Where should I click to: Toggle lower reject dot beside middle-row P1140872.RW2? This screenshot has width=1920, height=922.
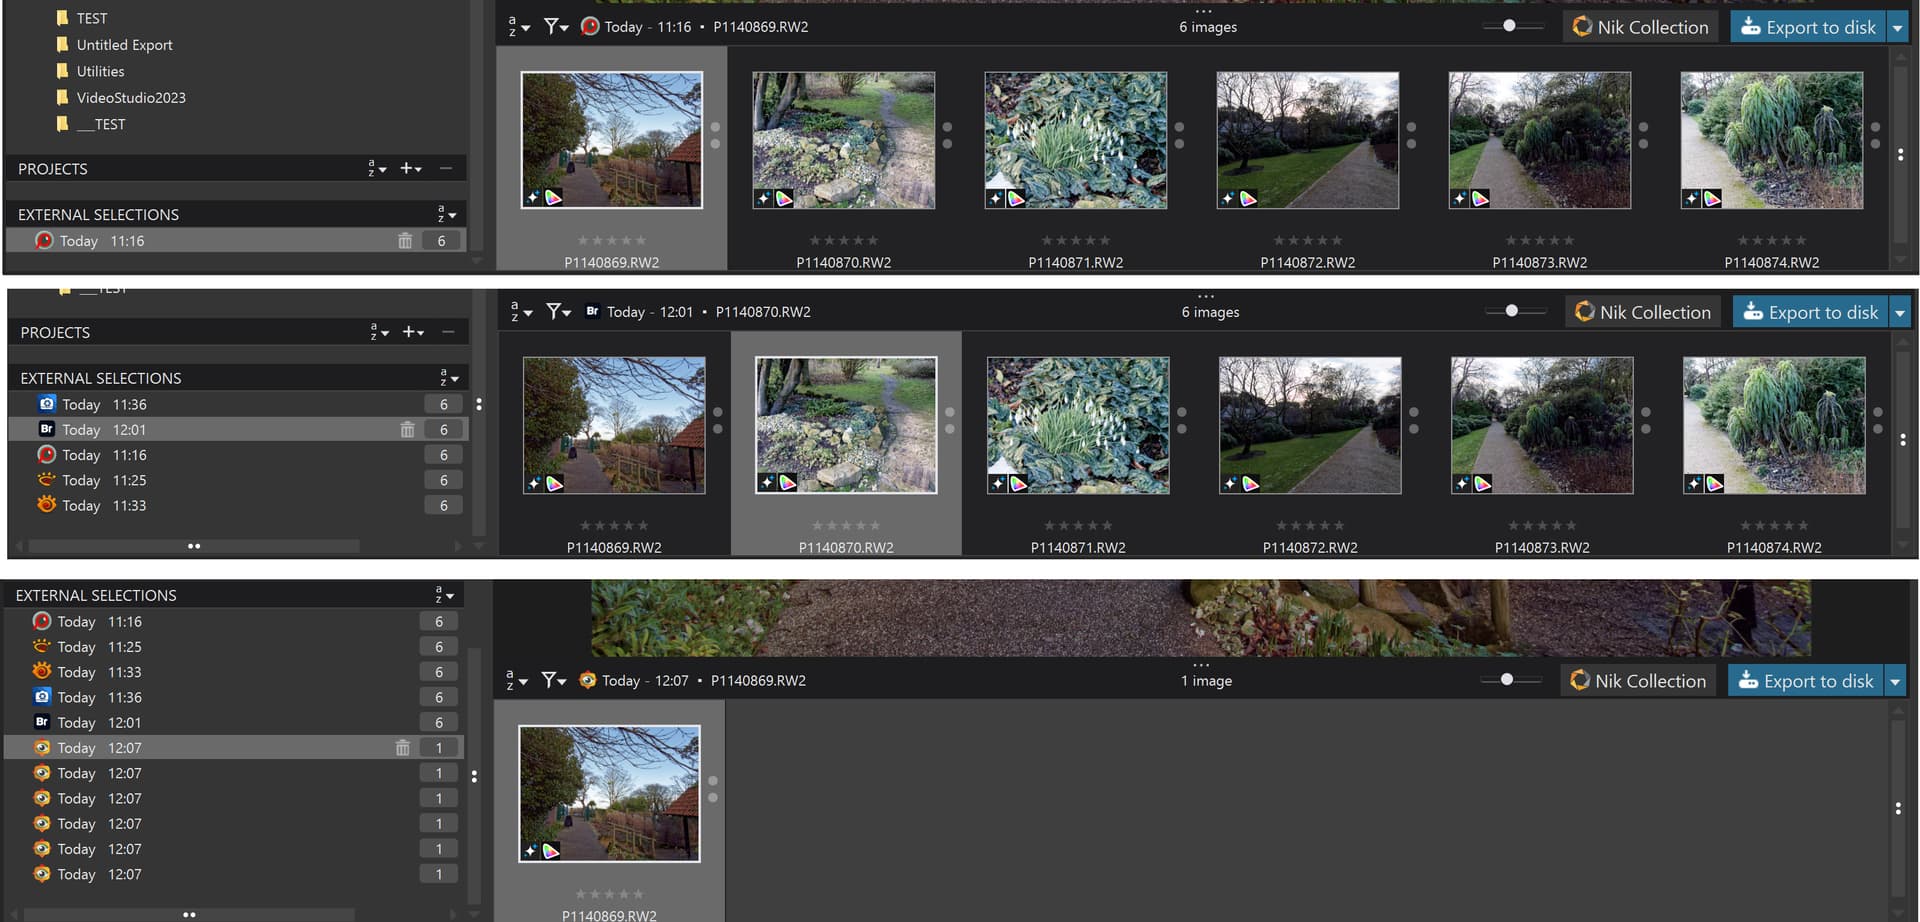point(1413,429)
